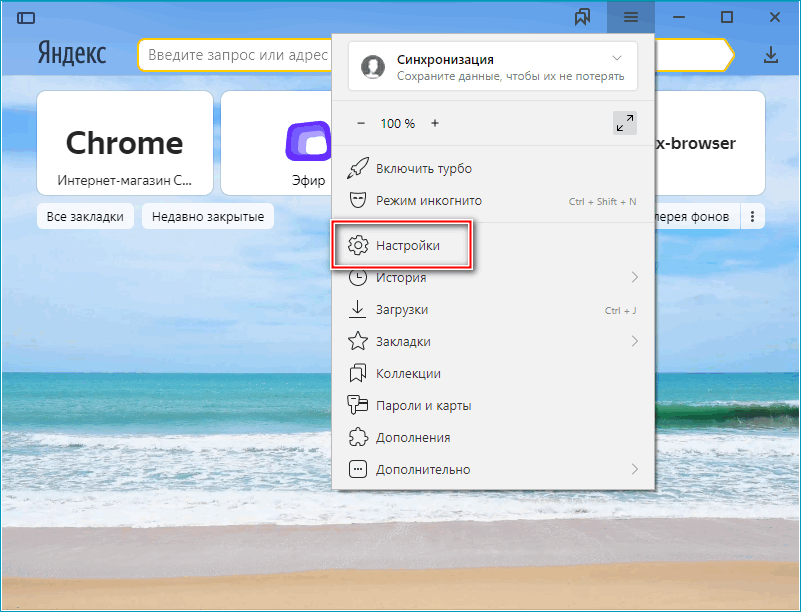Open Settings (Настройки) menu item
The height and width of the screenshot is (612, 801).
pyautogui.click(x=407, y=245)
